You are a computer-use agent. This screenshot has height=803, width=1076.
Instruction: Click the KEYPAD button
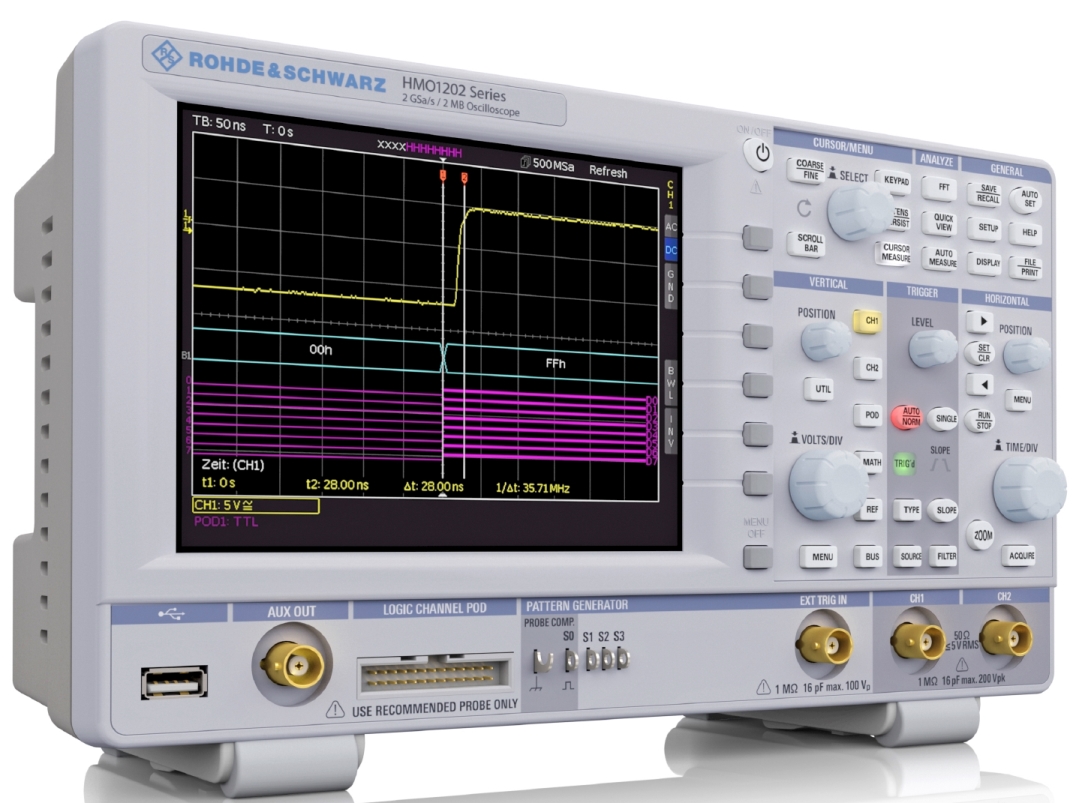point(895,181)
